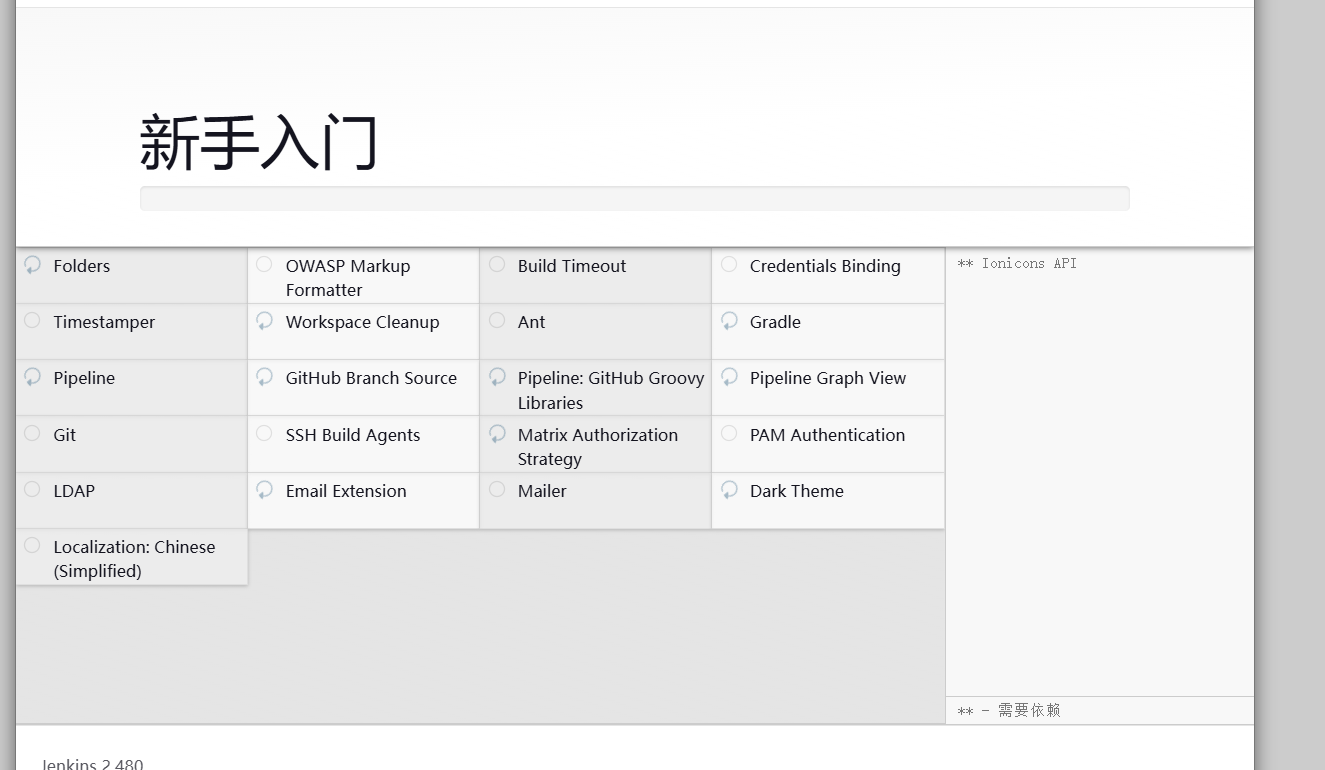Click the LDAP plugin name
The width and height of the screenshot is (1325, 770).
pyautogui.click(x=74, y=491)
